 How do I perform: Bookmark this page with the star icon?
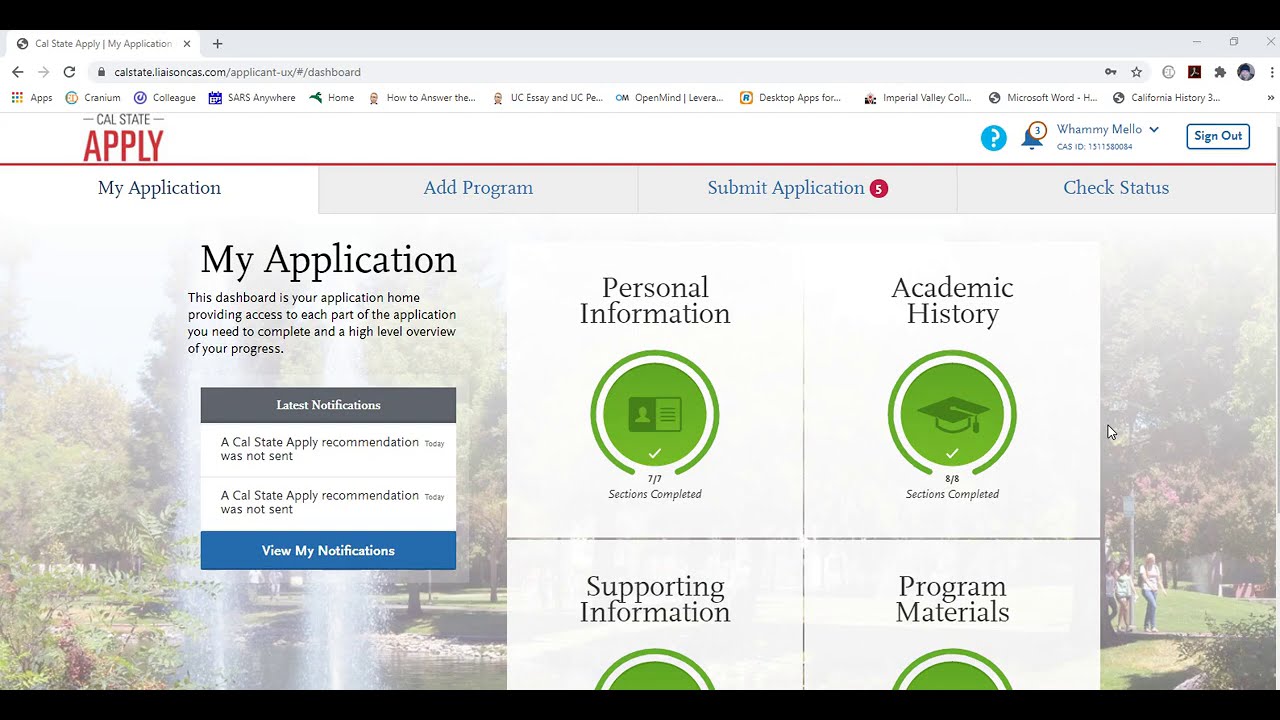pos(1136,72)
